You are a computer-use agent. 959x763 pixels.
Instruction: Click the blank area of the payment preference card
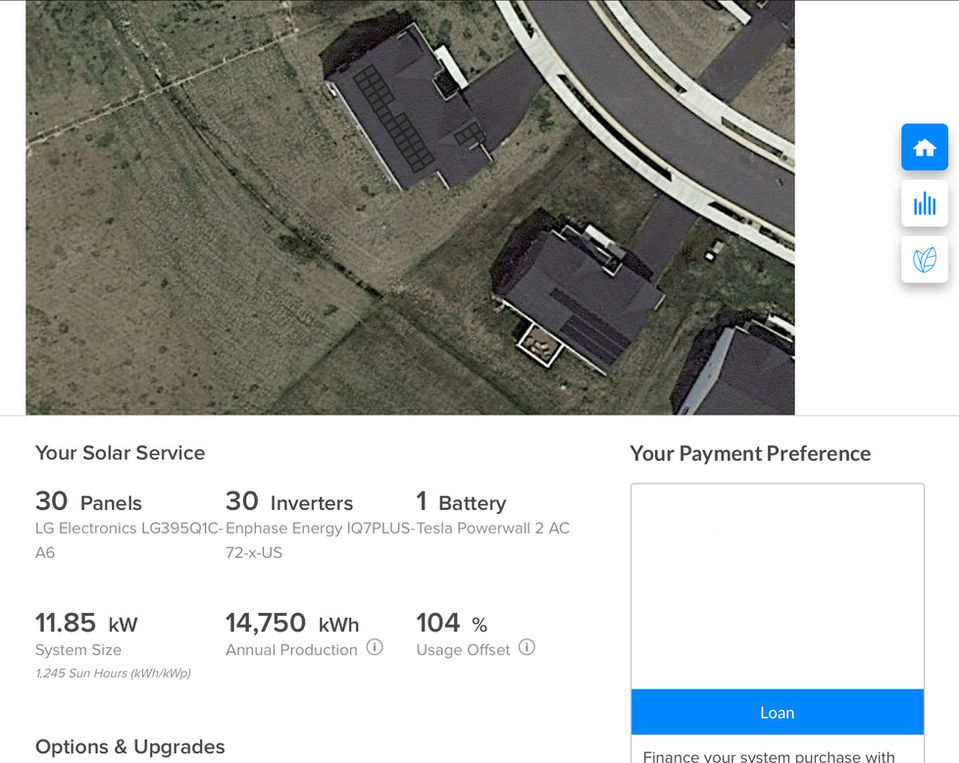tap(777, 586)
